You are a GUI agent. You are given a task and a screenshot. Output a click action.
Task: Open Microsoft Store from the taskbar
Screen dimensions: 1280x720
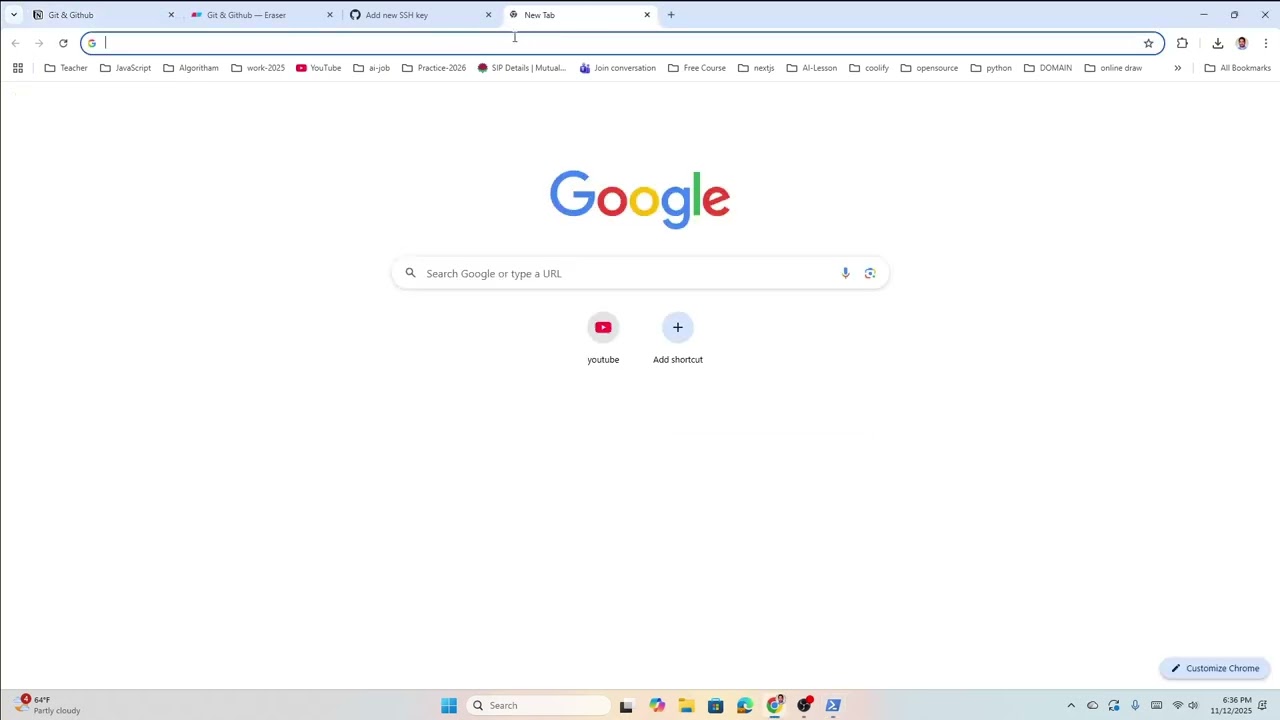click(715, 705)
